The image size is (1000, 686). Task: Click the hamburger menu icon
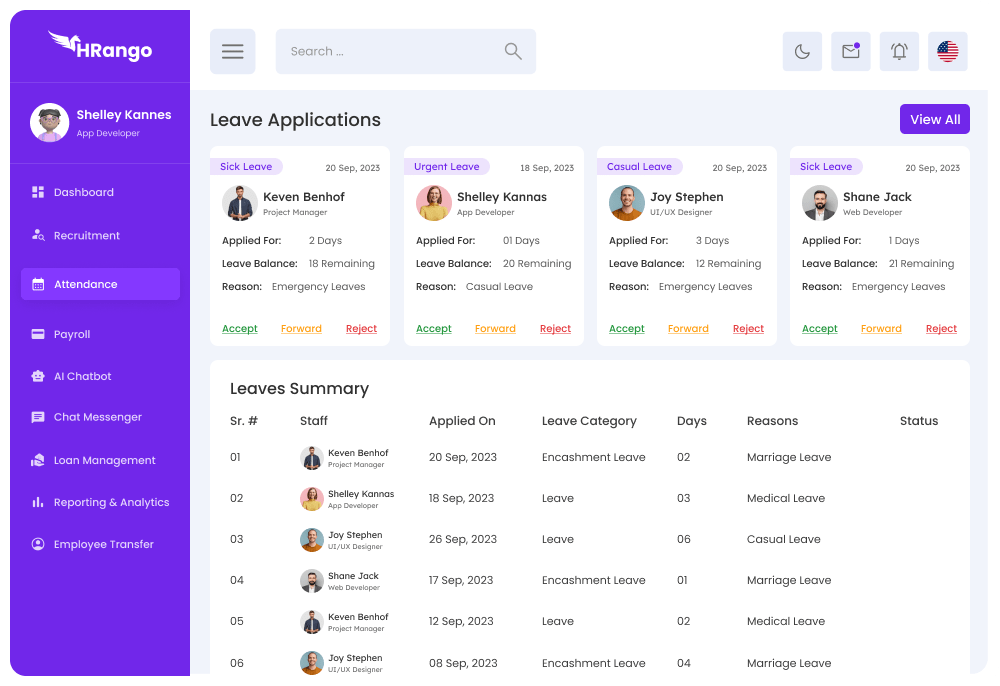tap(232, 52)
